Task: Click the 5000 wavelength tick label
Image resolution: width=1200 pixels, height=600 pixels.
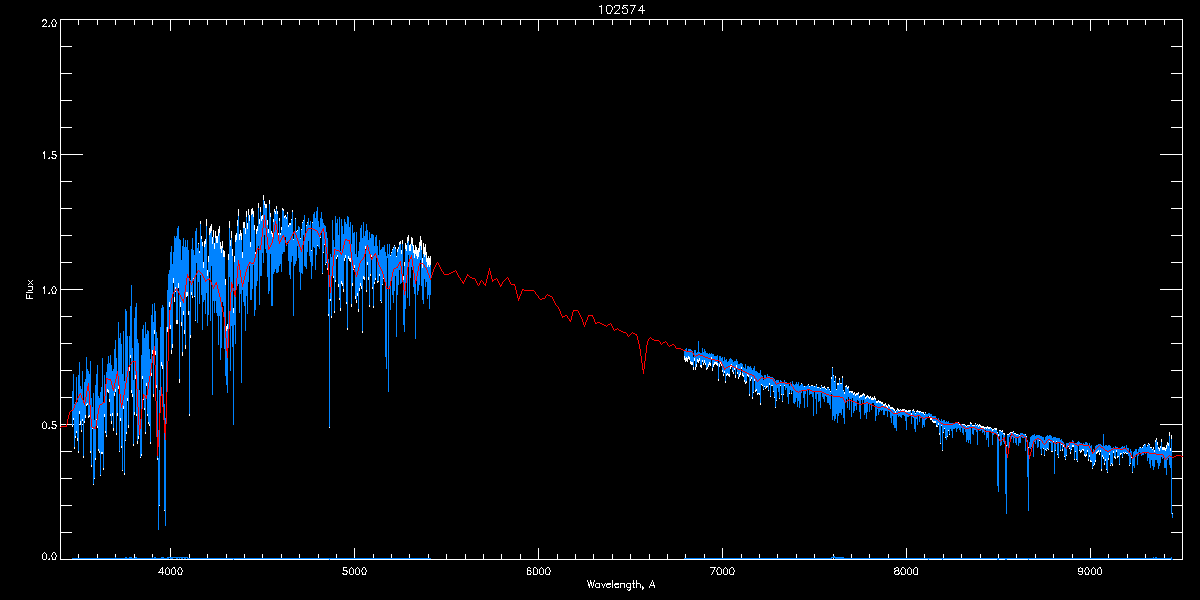Action: tap(355, 572)
